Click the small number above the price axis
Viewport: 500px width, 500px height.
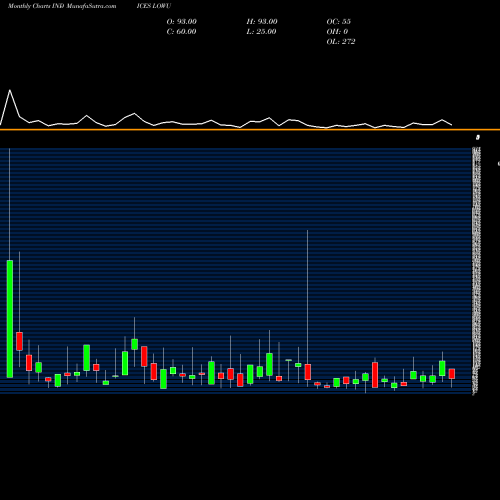click(x=478, y=137)
